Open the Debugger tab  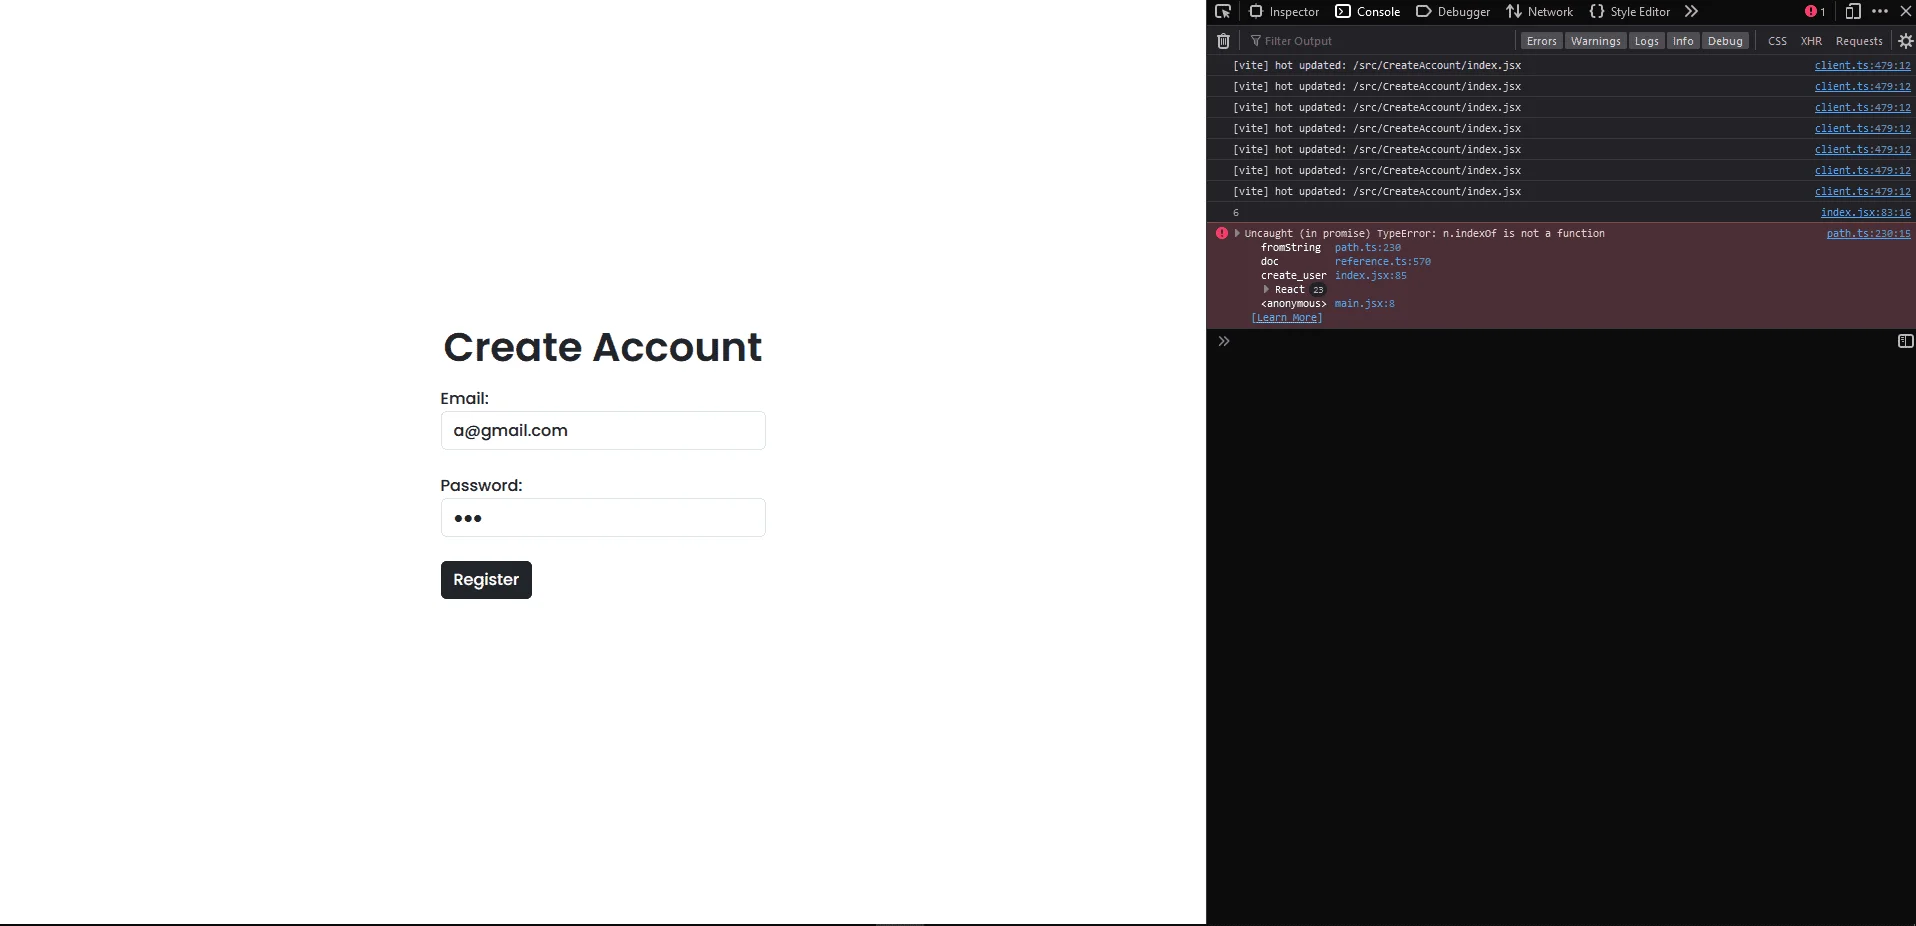click(x=1452, y=12)
